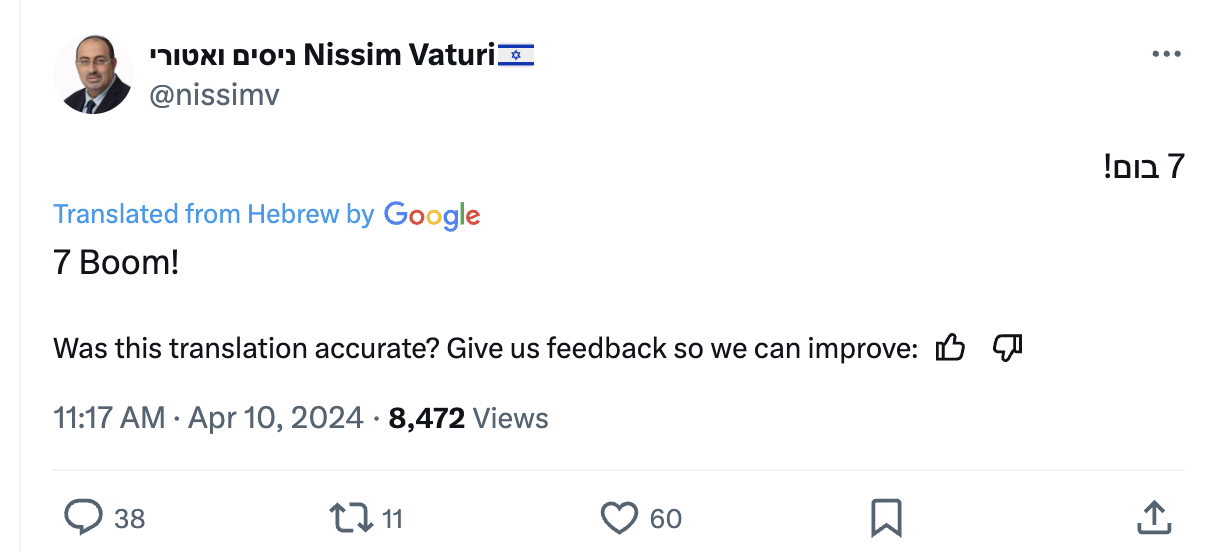Click the 8,472 Views count
This screenshot has width=1212, height=552.
click(x=468, y=417)
